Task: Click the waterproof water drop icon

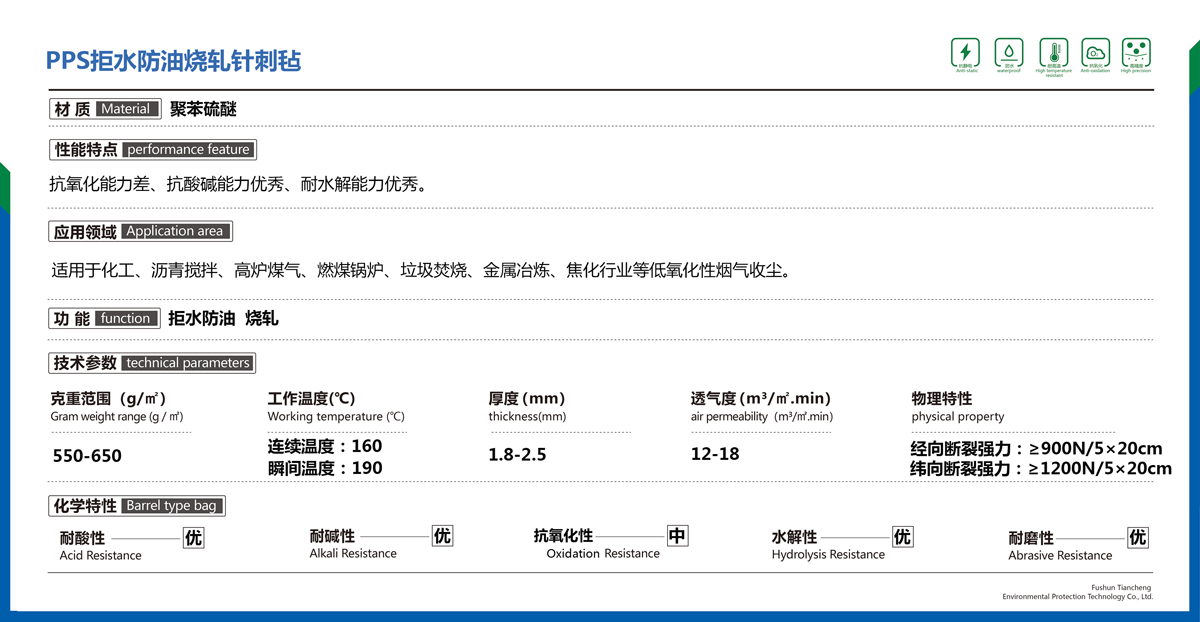Action: [1008, 52]
